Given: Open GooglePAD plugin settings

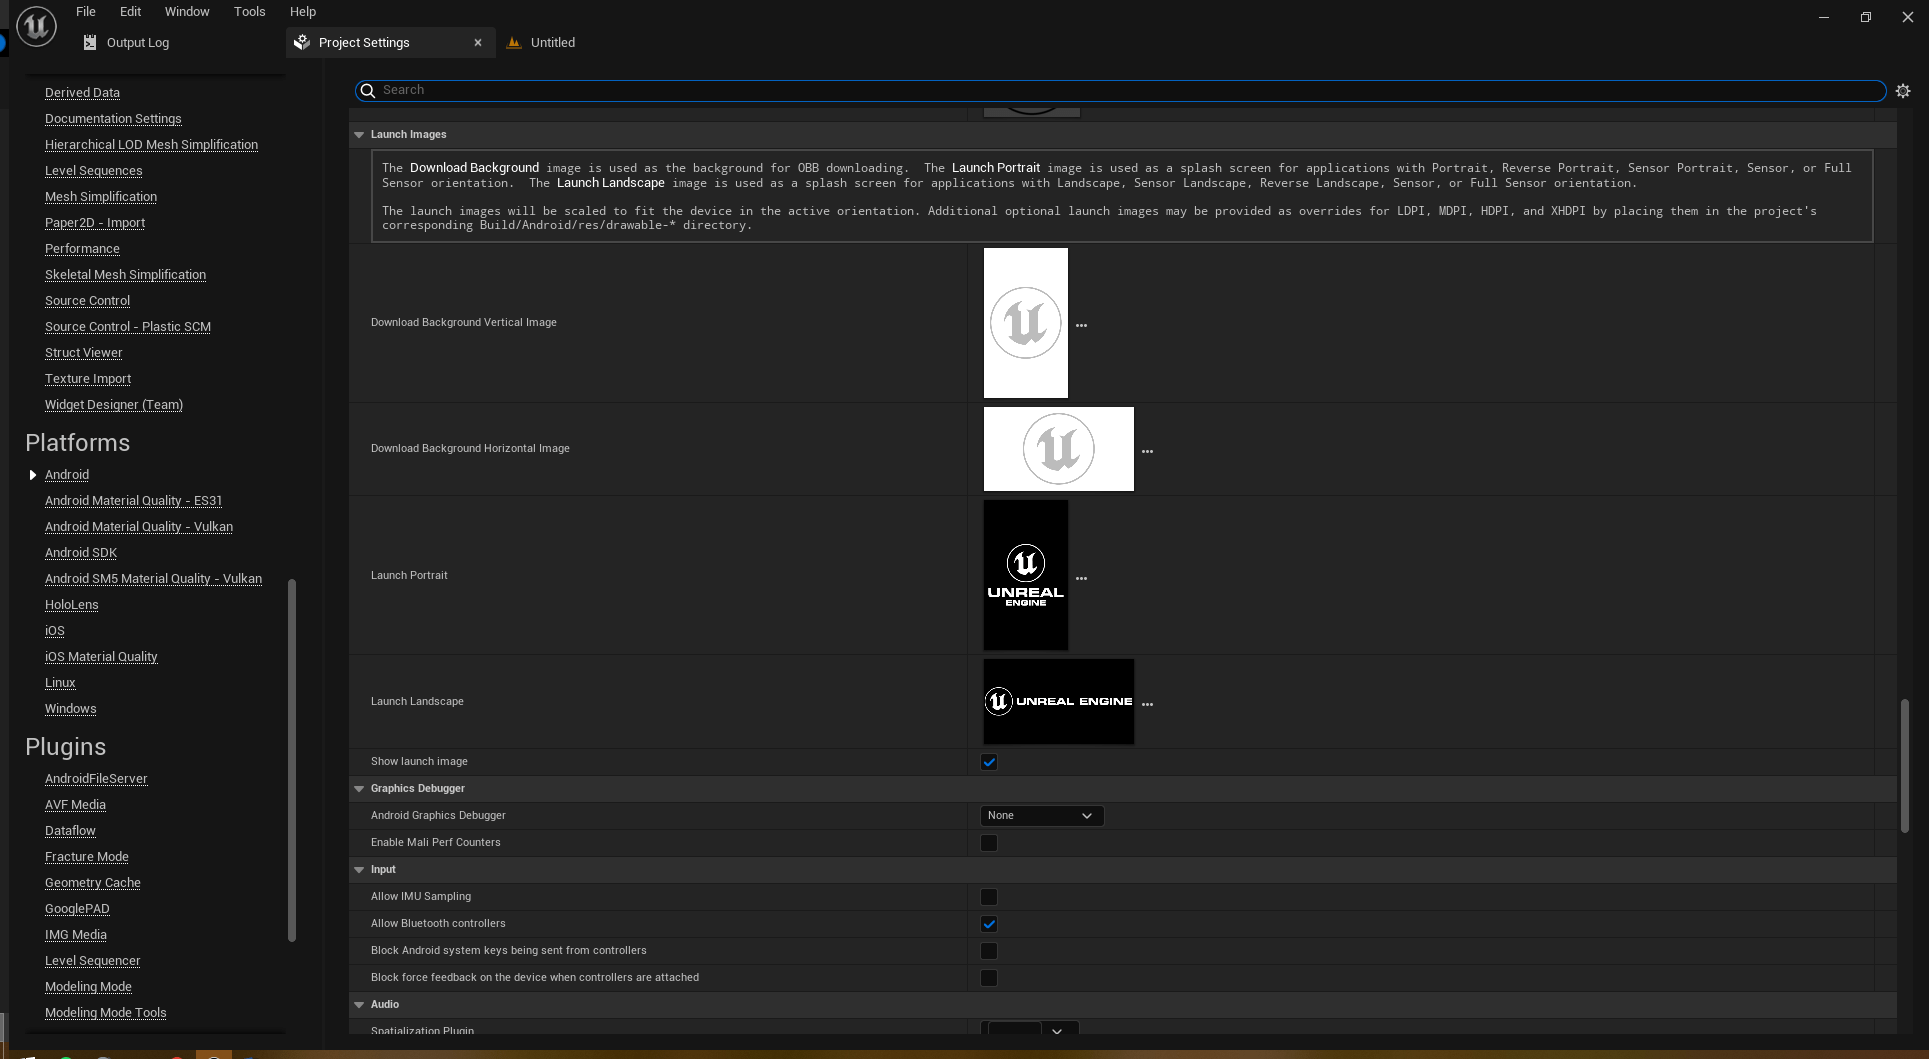Looking at the screenshot, I should pyautogui.click(x=77, y=909).
